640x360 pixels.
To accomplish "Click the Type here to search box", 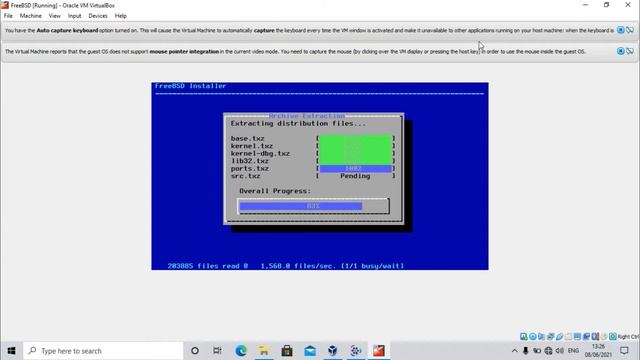I will (103, 351).
